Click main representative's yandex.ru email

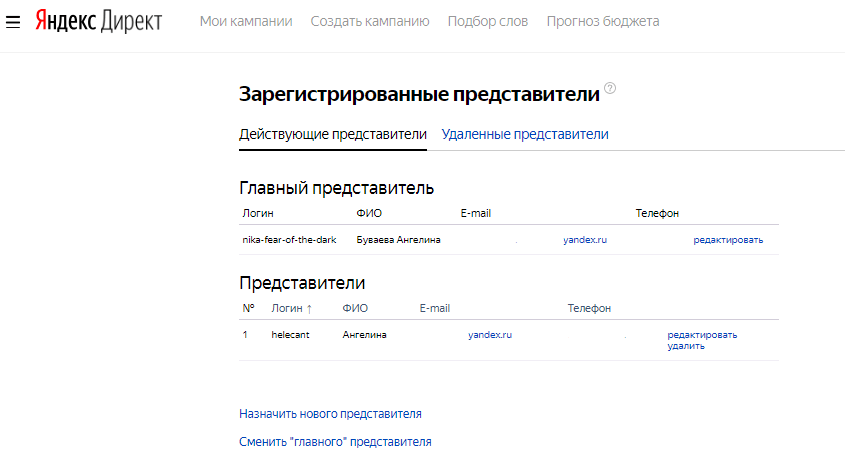[585, 240]
